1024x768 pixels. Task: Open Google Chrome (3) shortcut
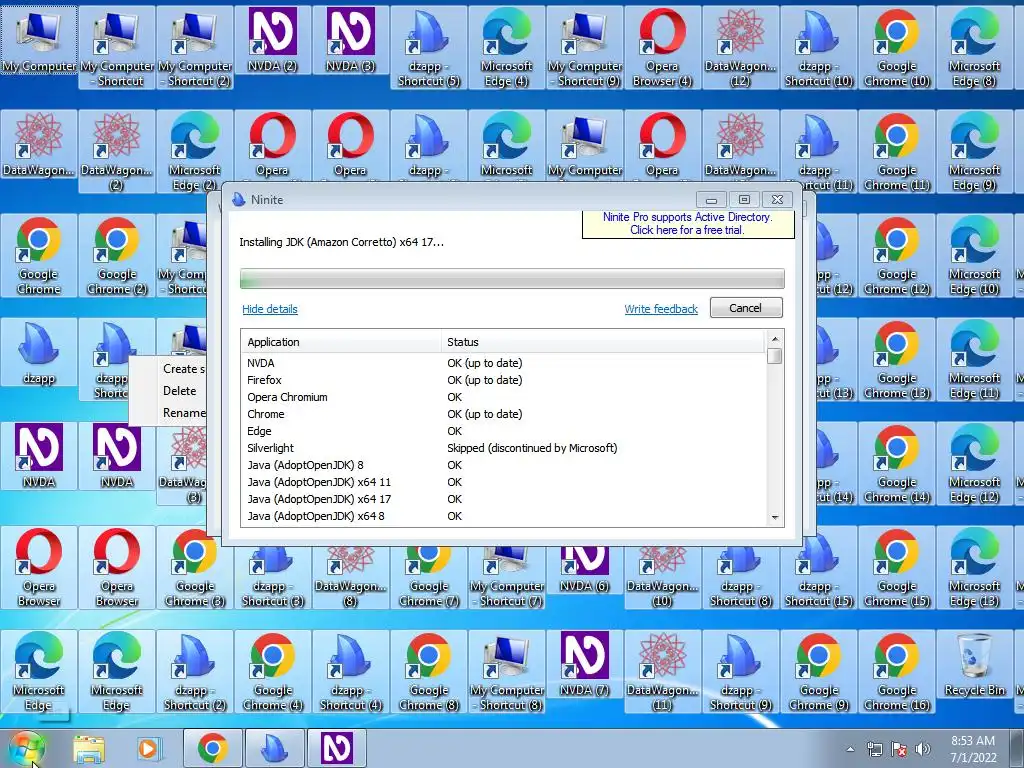tap(195, 568)
